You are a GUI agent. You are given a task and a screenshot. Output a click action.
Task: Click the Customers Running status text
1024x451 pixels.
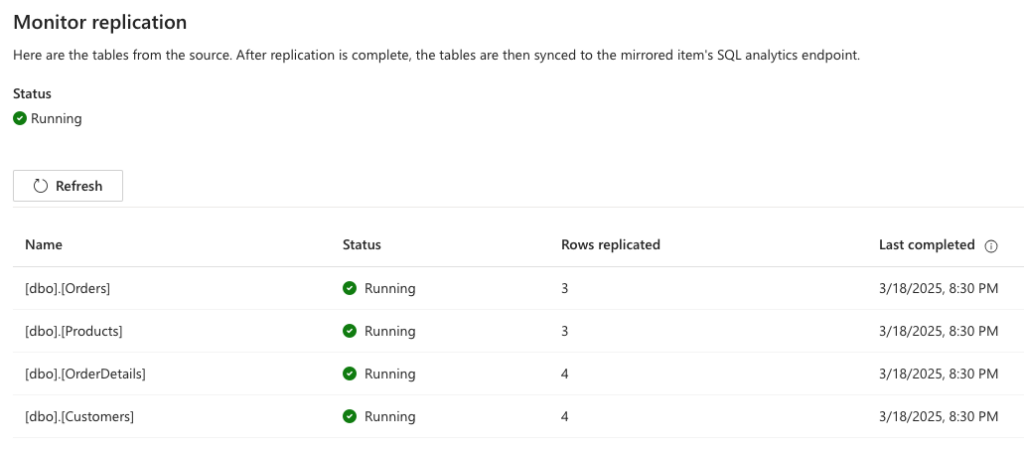(390, 416)
